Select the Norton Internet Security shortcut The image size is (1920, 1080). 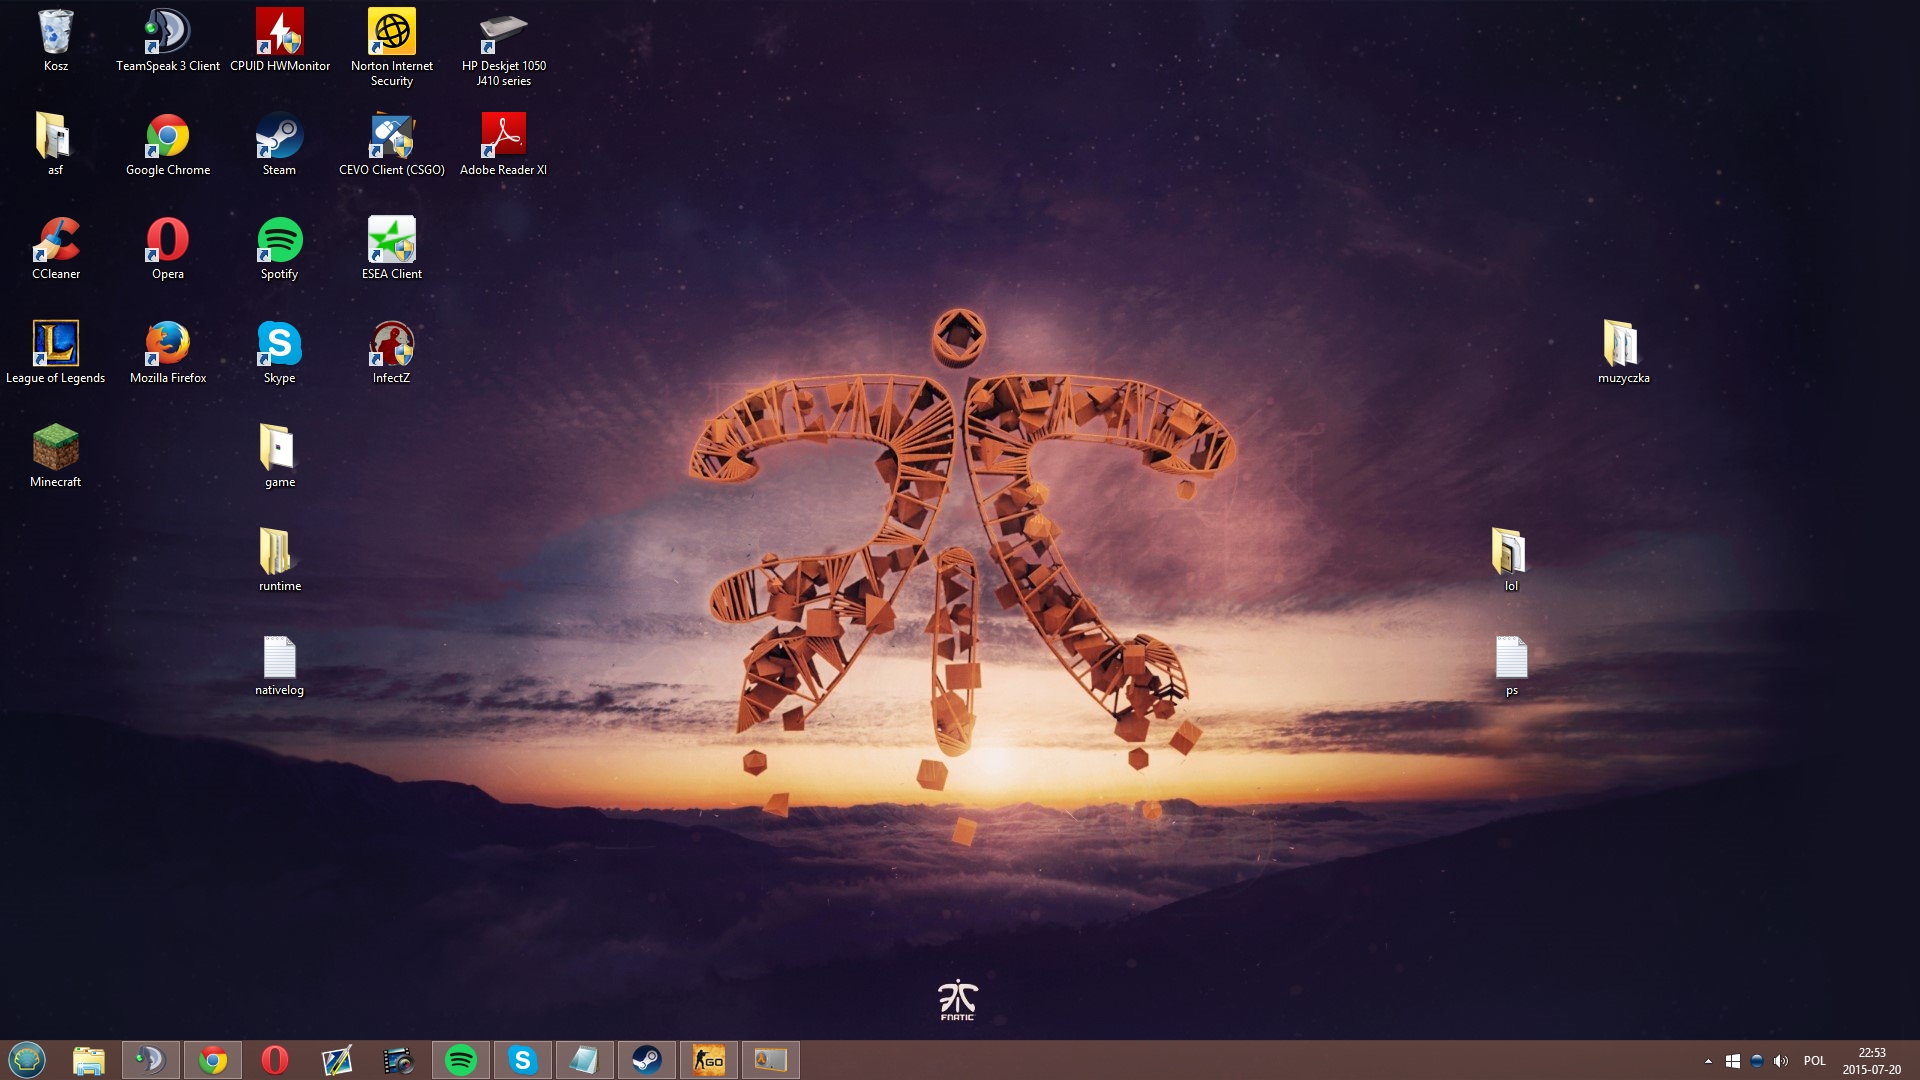392,48
